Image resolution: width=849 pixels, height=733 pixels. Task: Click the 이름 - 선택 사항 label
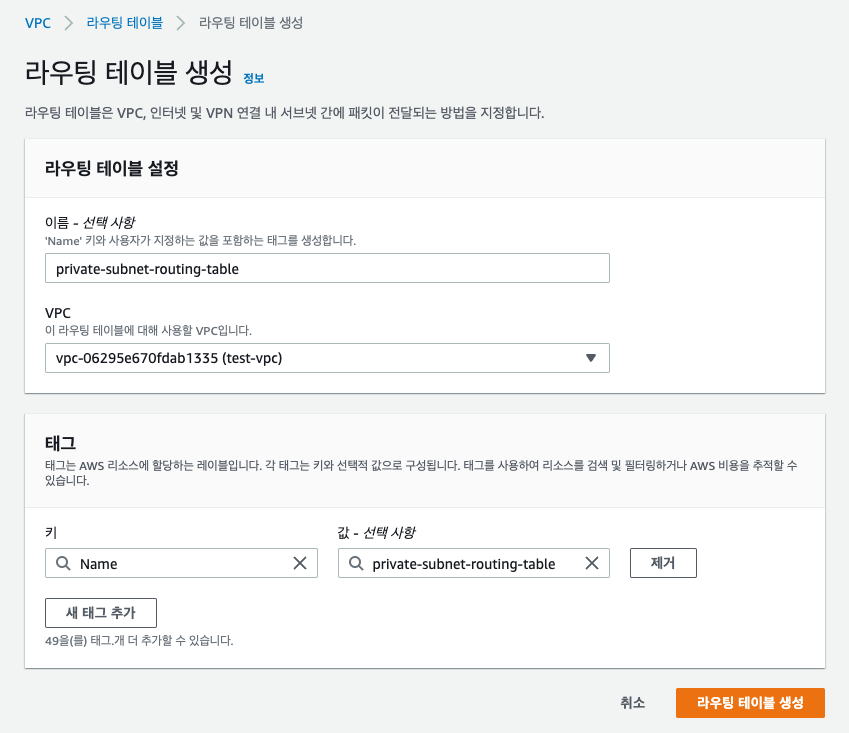coord(90,222)
